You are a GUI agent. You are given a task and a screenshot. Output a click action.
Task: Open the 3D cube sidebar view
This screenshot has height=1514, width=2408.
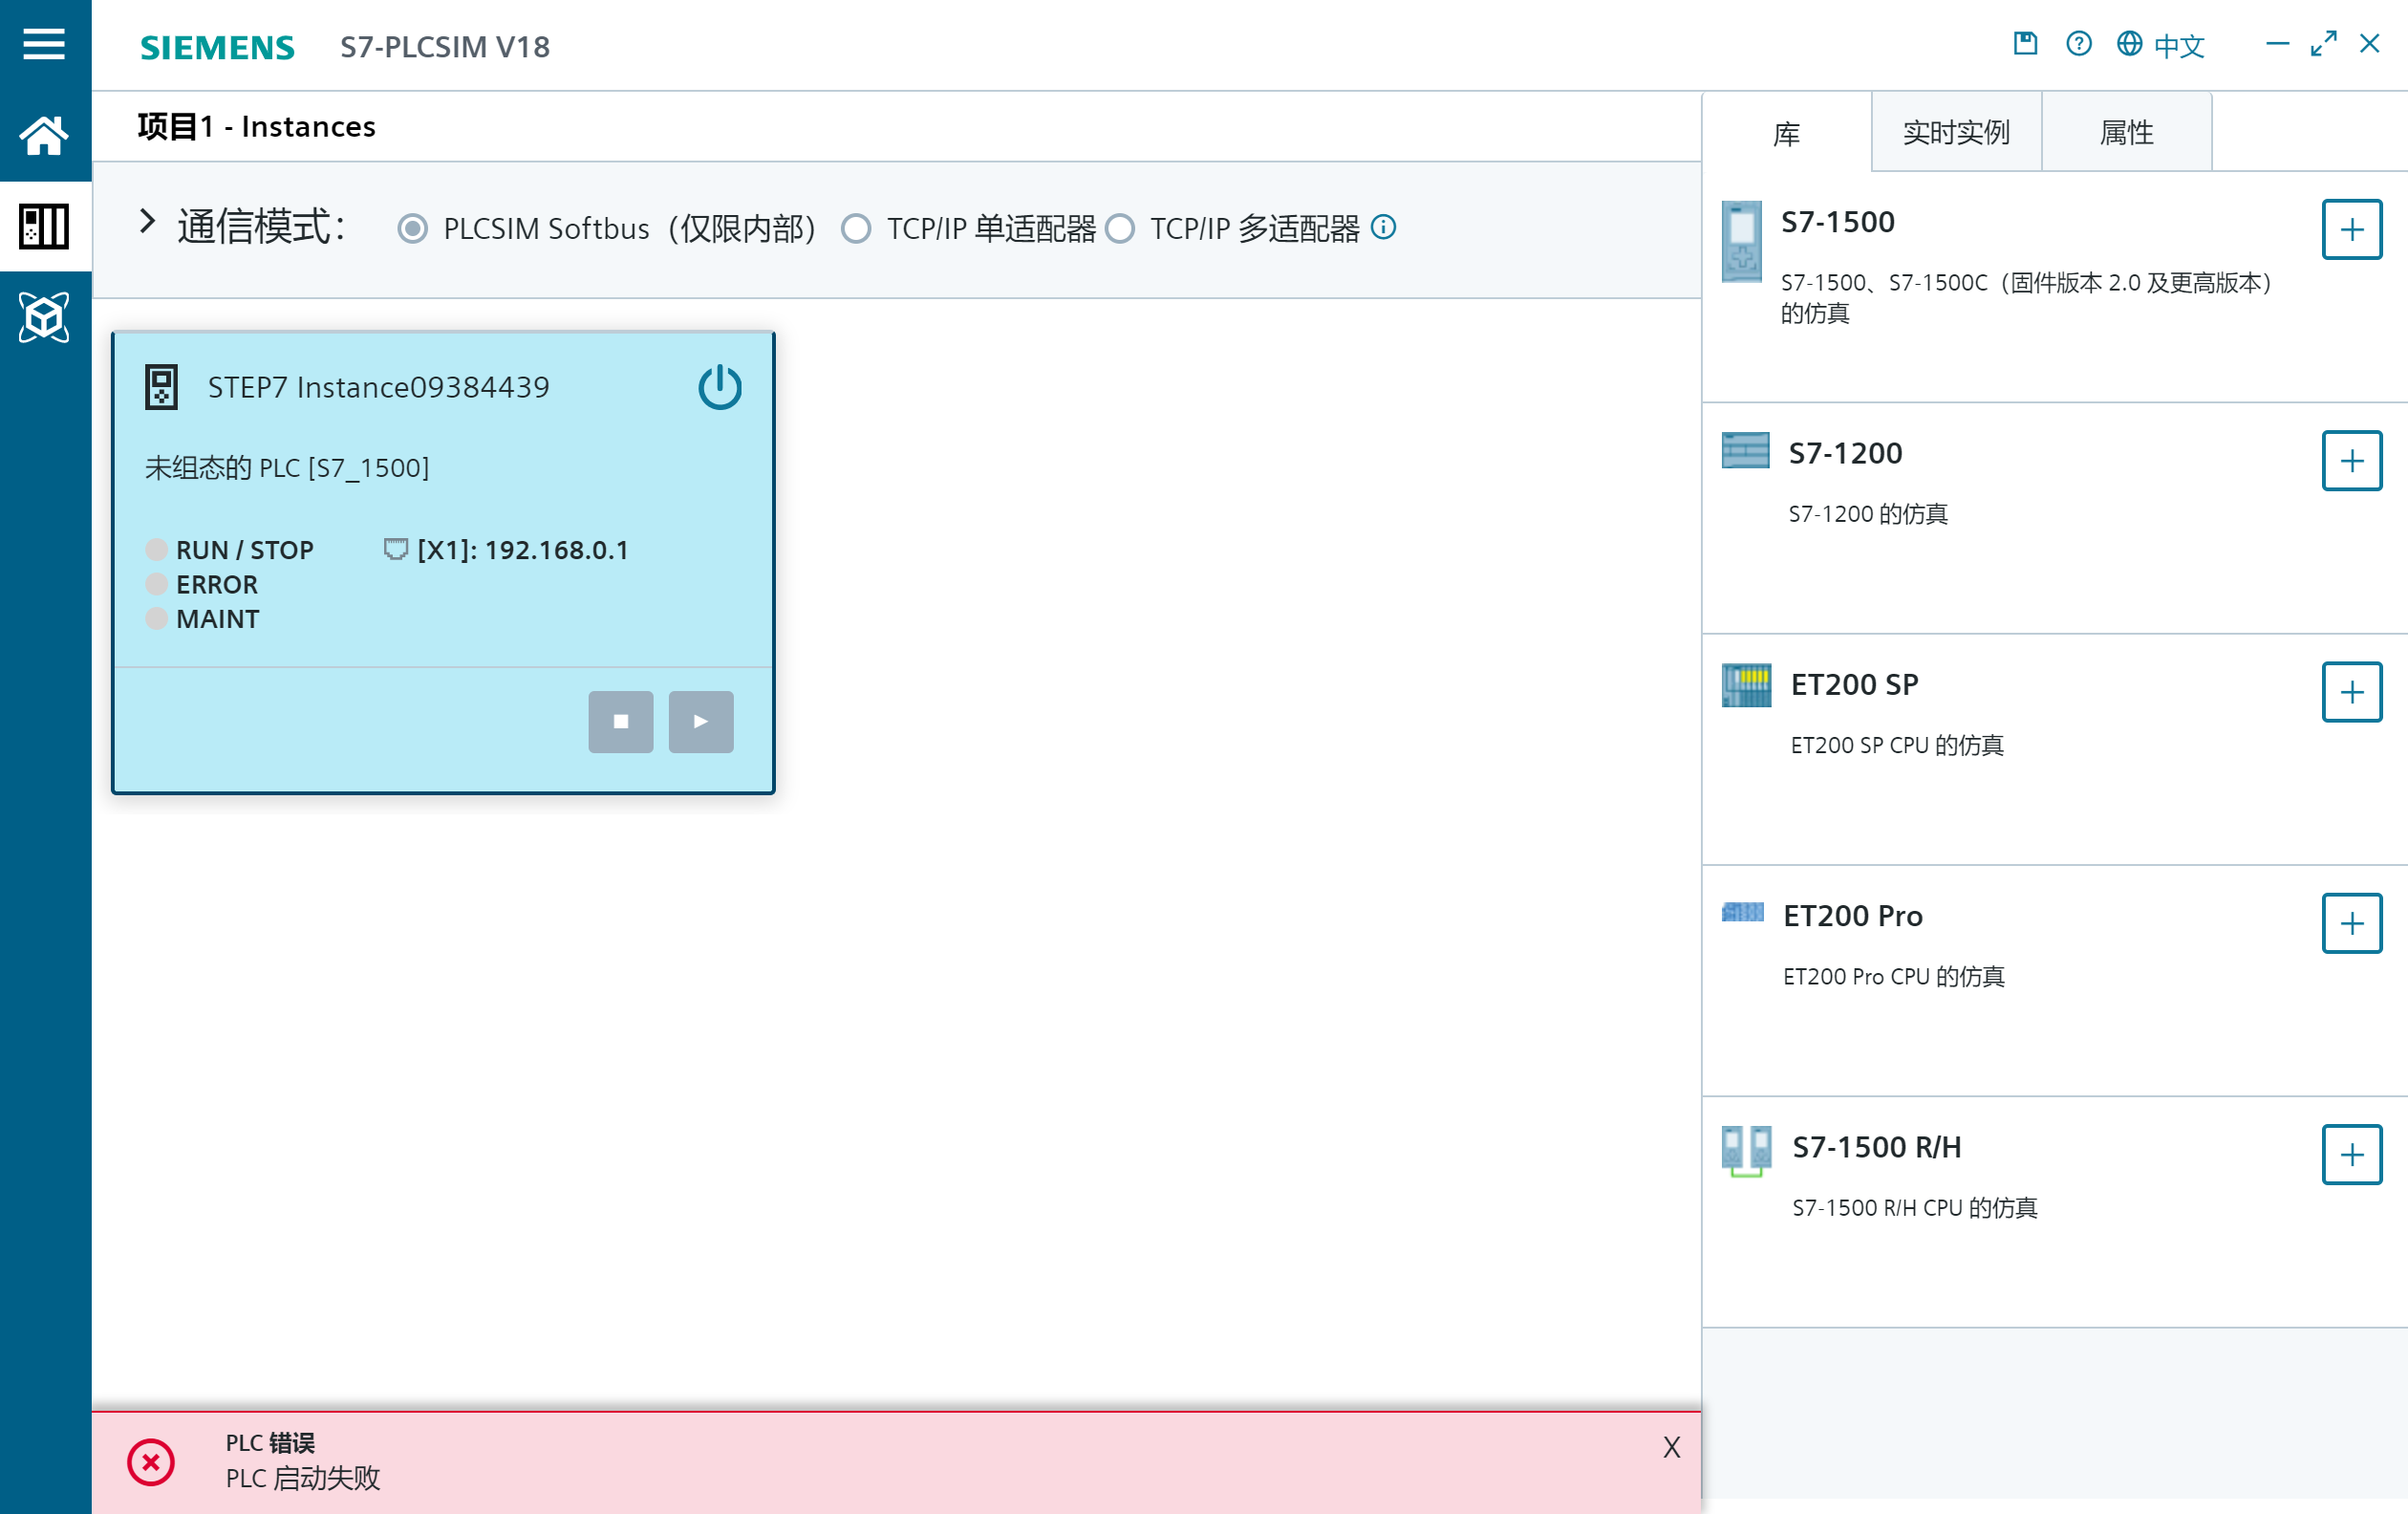(x=44, y=317)
